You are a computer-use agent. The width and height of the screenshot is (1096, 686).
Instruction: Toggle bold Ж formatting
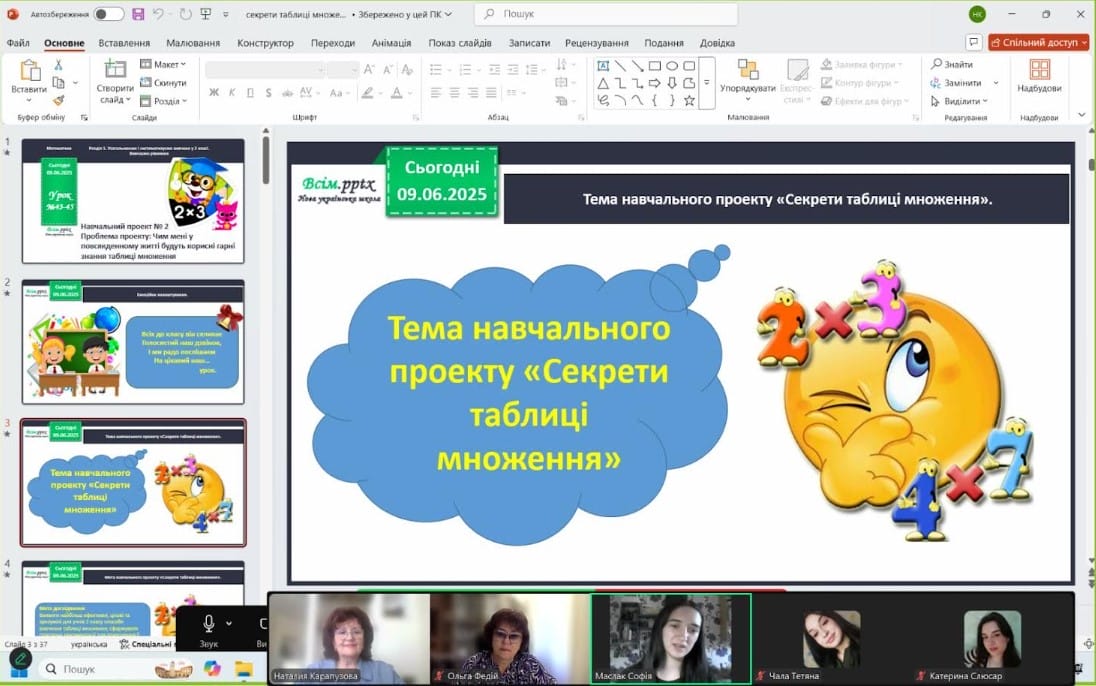click(x=214, y=92)
